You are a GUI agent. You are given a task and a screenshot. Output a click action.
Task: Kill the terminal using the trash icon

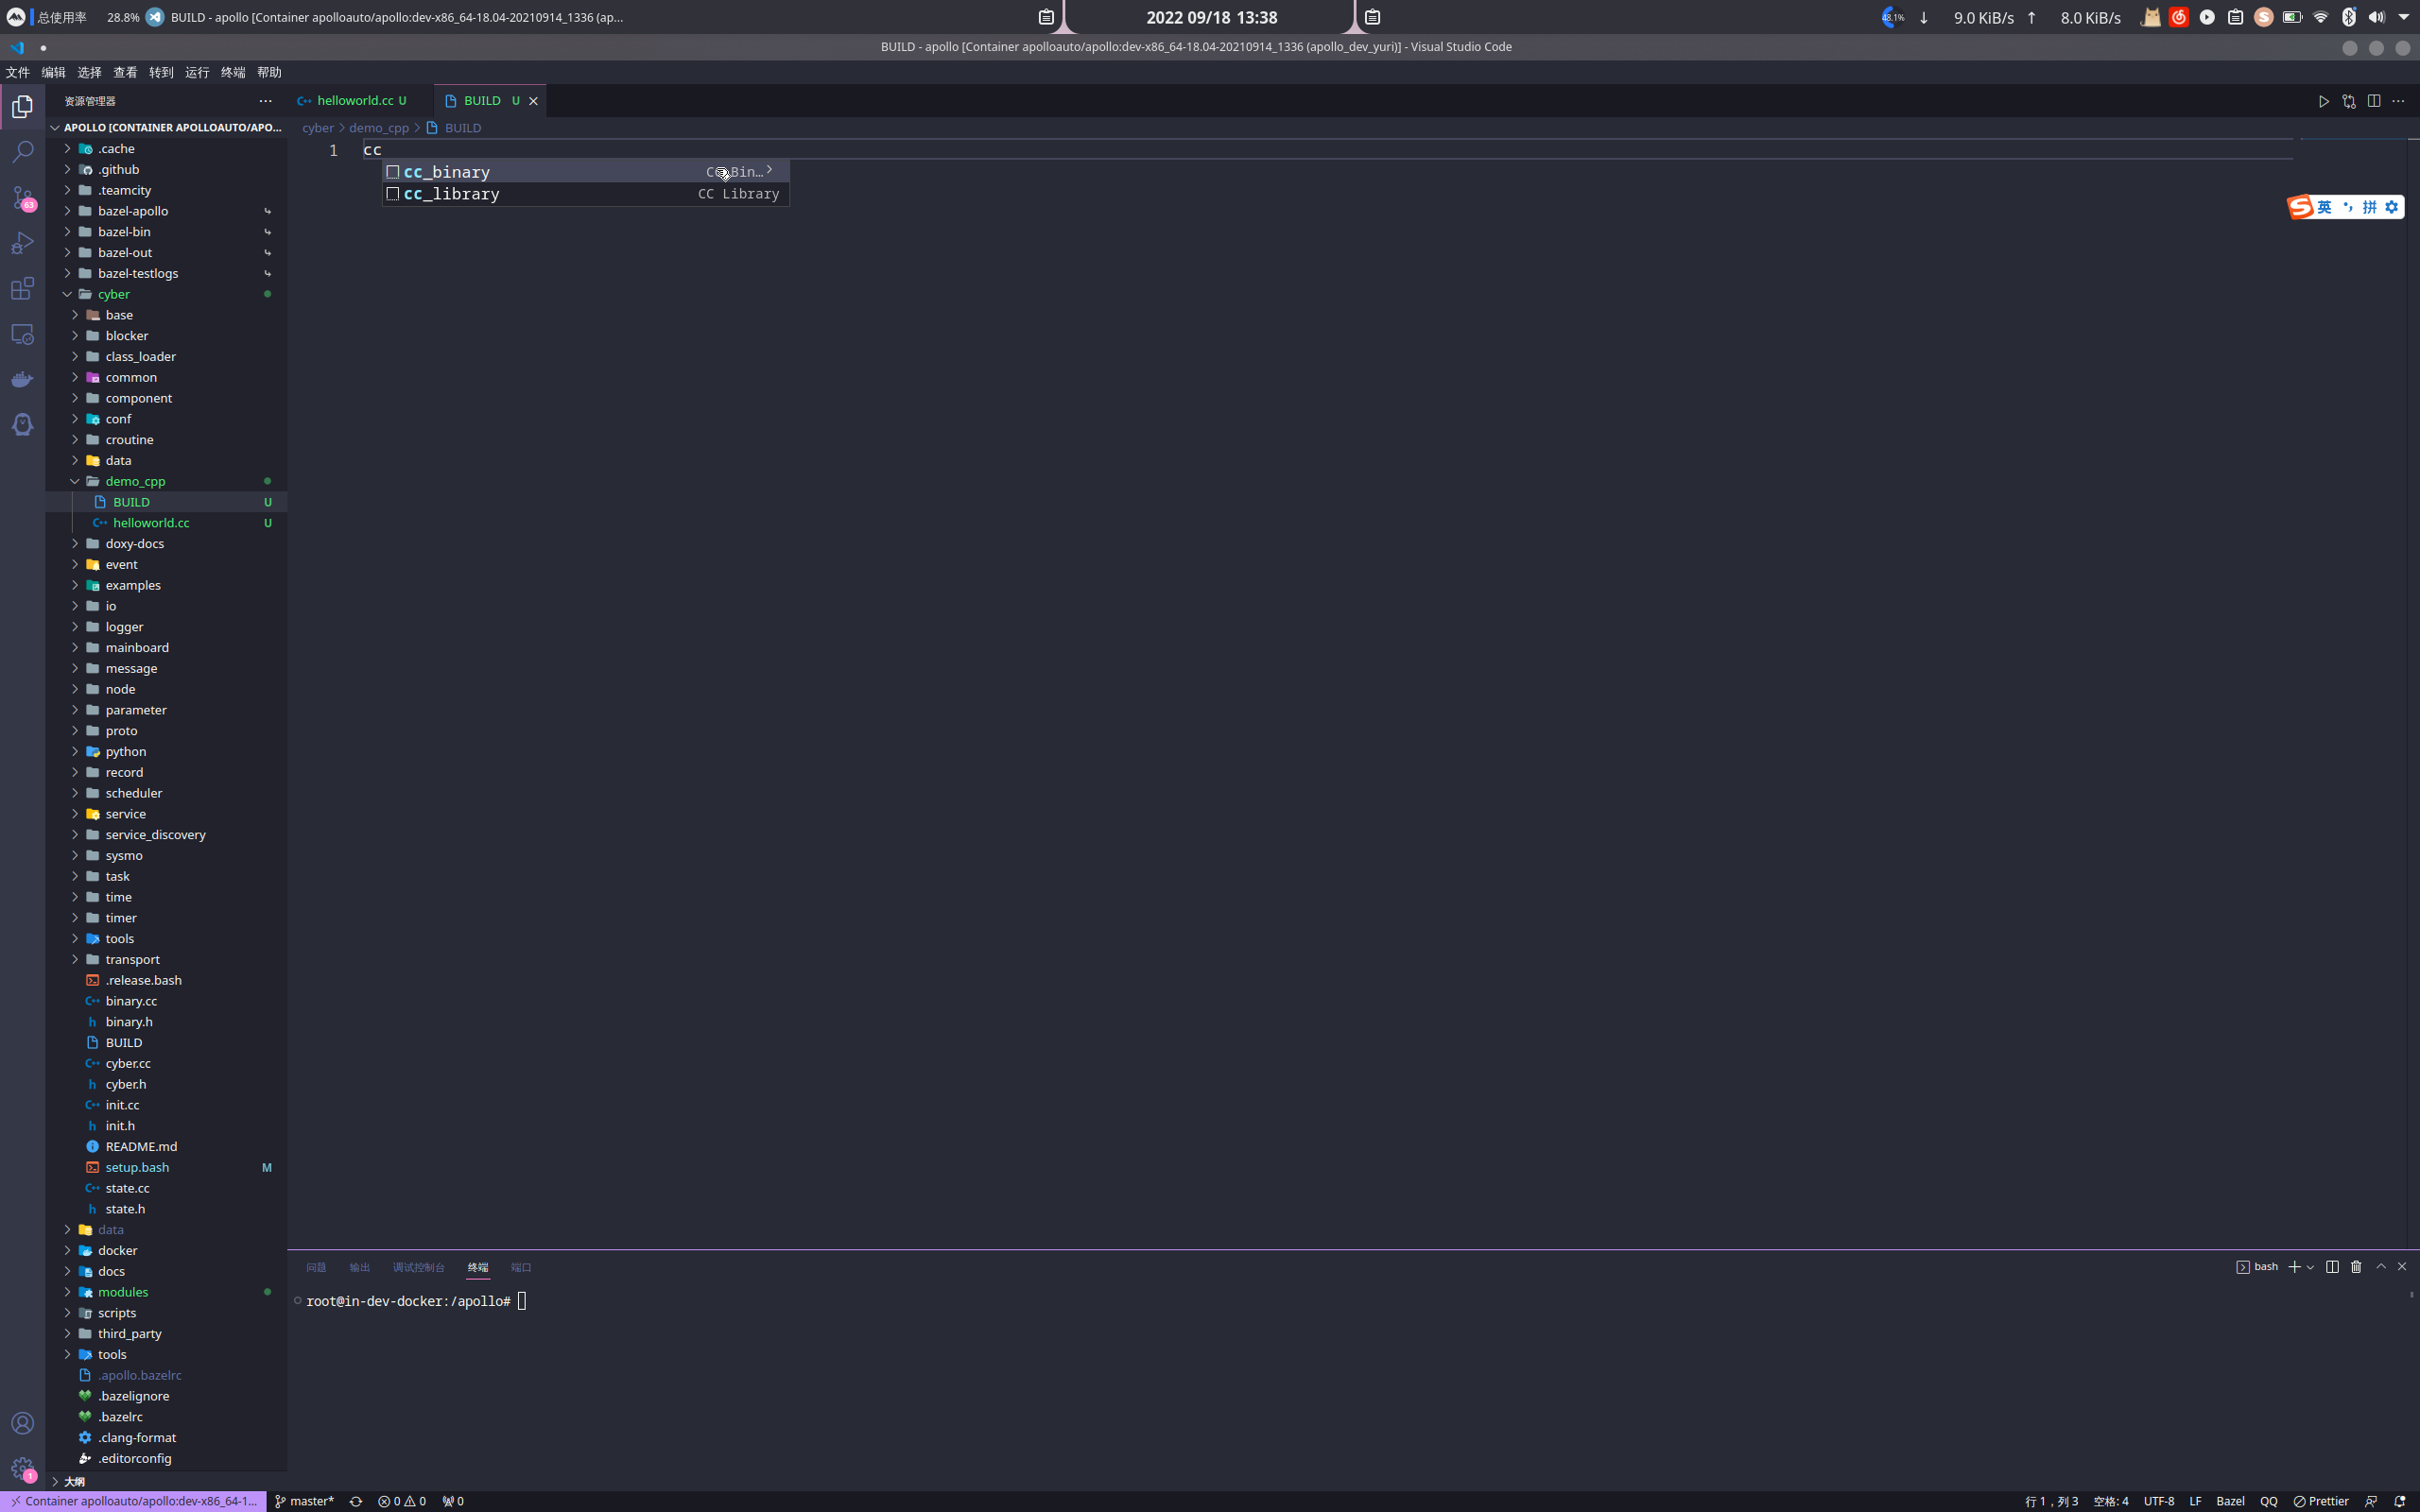(x=2355, y=1266)
